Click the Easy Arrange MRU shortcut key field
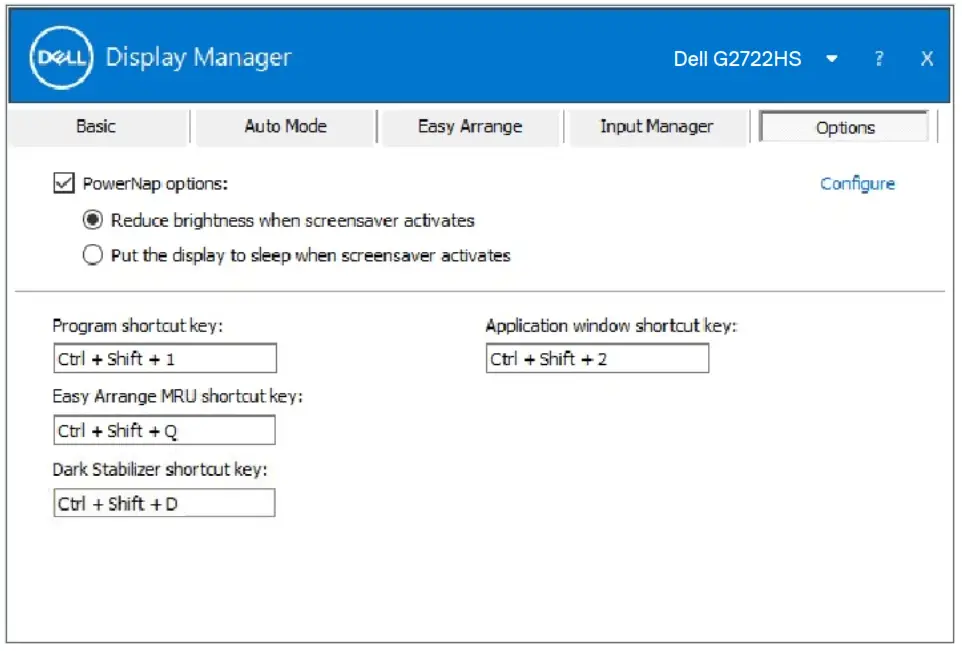The image size is (962, 651). tap(164, 430)
